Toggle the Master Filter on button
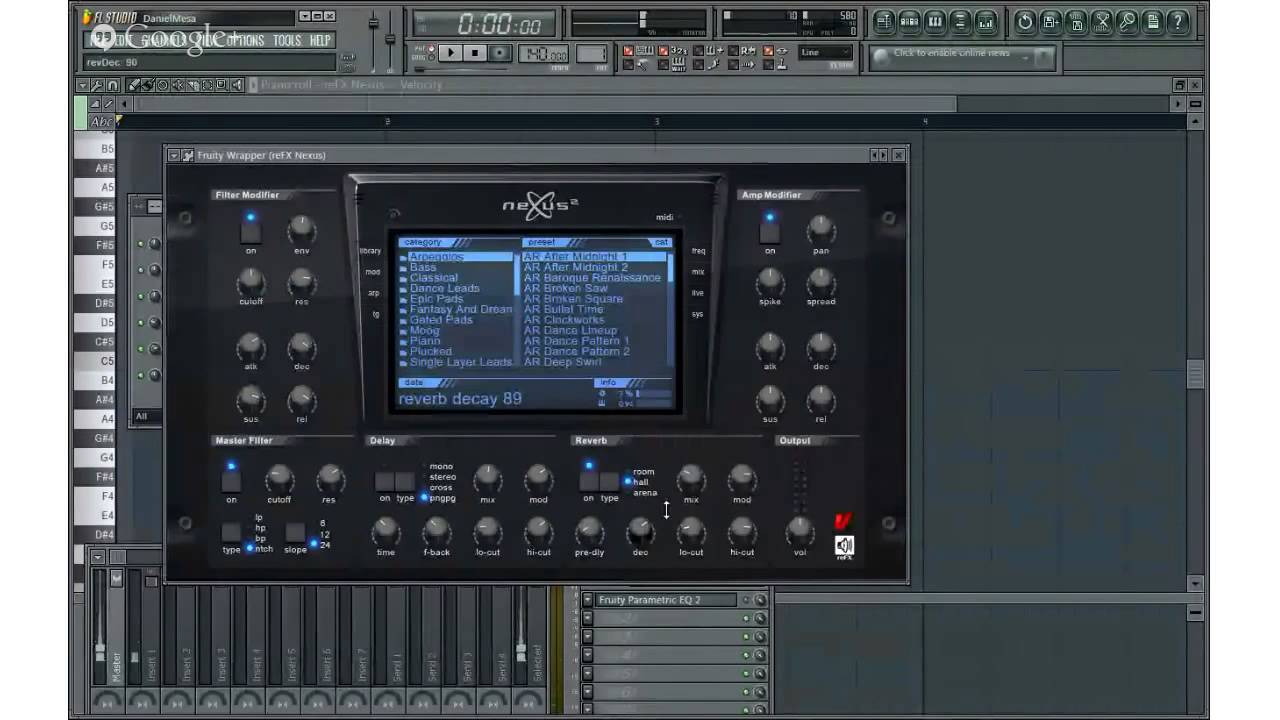Viewport: 1280px width, 720px height. [231, 481]
